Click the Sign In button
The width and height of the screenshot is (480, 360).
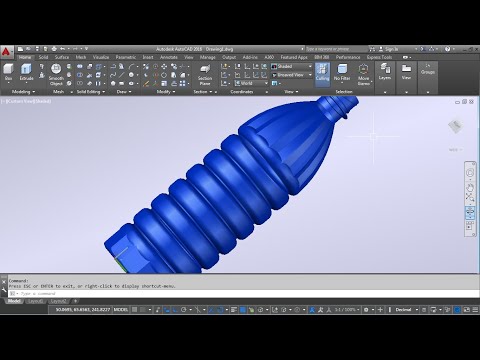[x=389, y=49]
